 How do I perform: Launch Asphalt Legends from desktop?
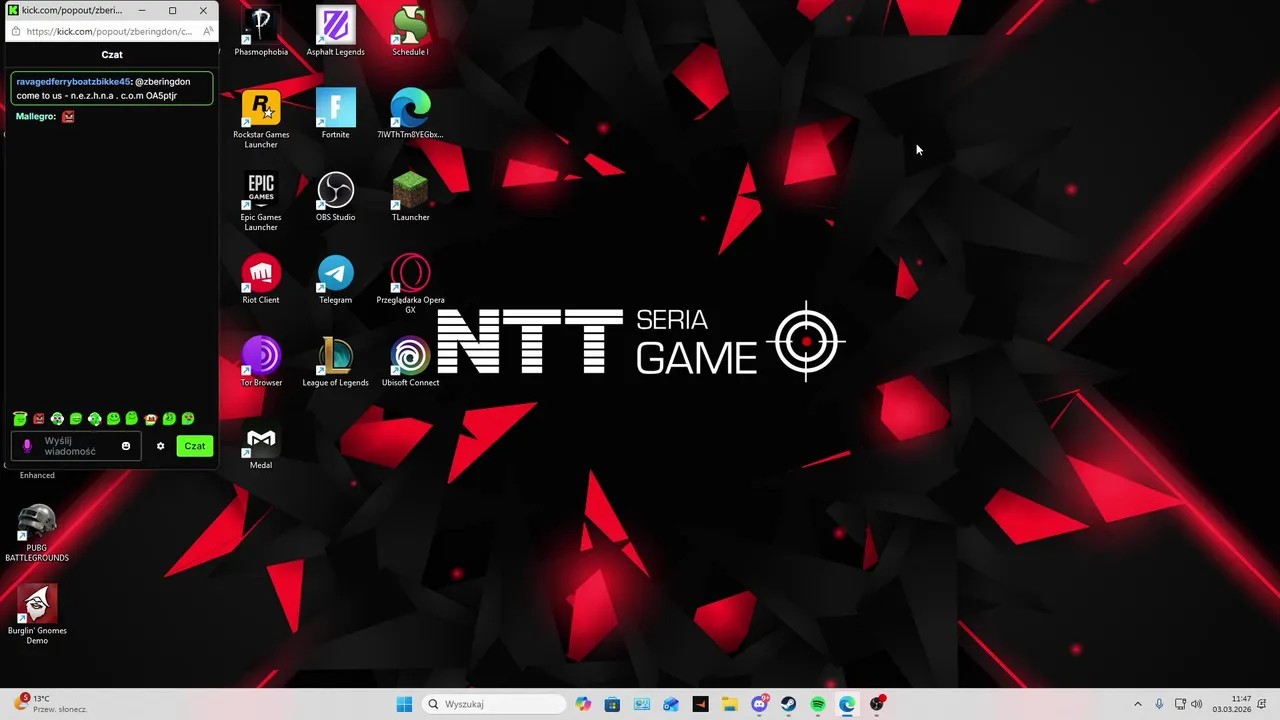point(335,31)
